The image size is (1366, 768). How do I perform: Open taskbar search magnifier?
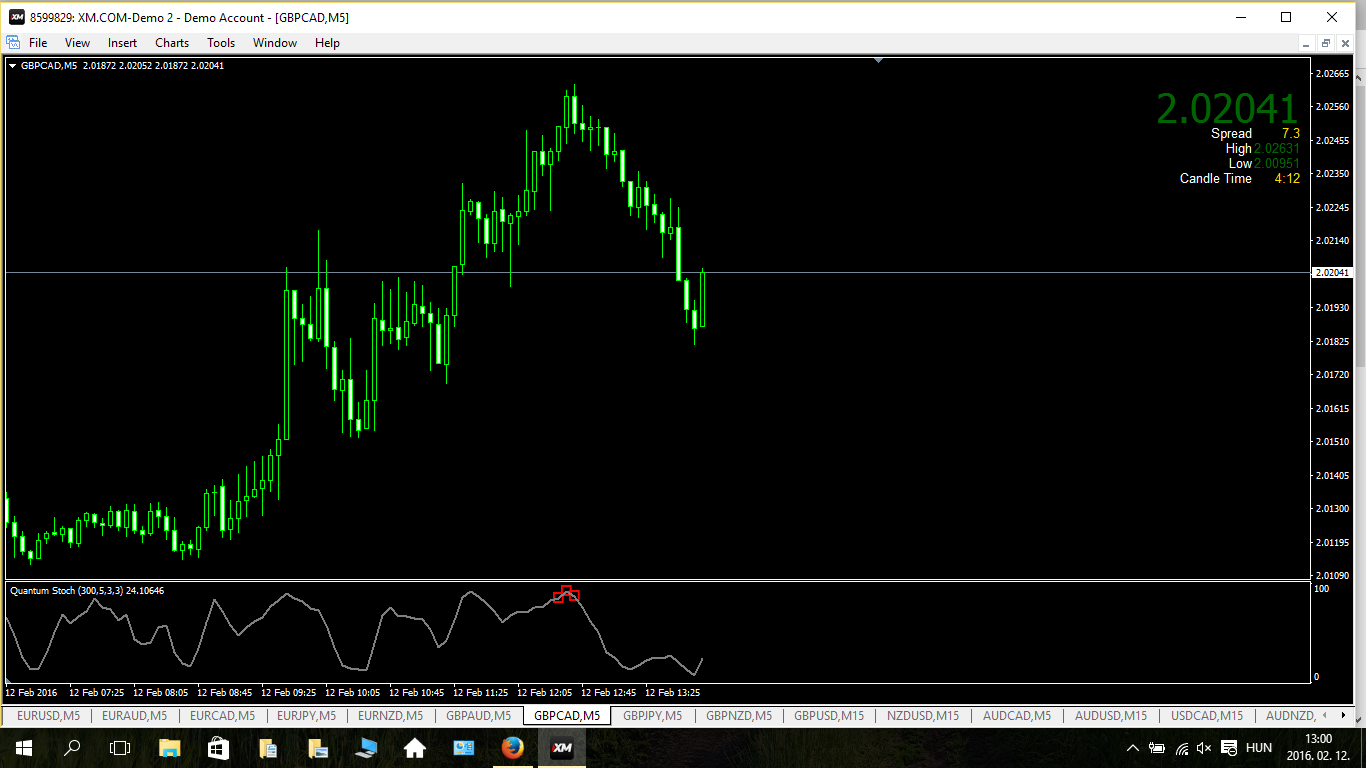(72, 748)
